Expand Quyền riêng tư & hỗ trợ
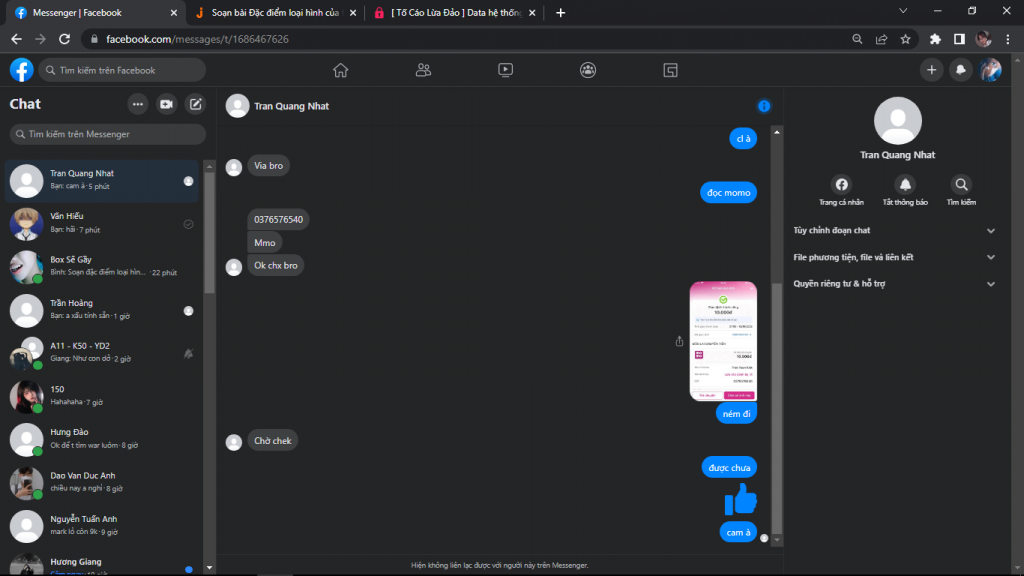1024x576 pixels. pos(894,284)
